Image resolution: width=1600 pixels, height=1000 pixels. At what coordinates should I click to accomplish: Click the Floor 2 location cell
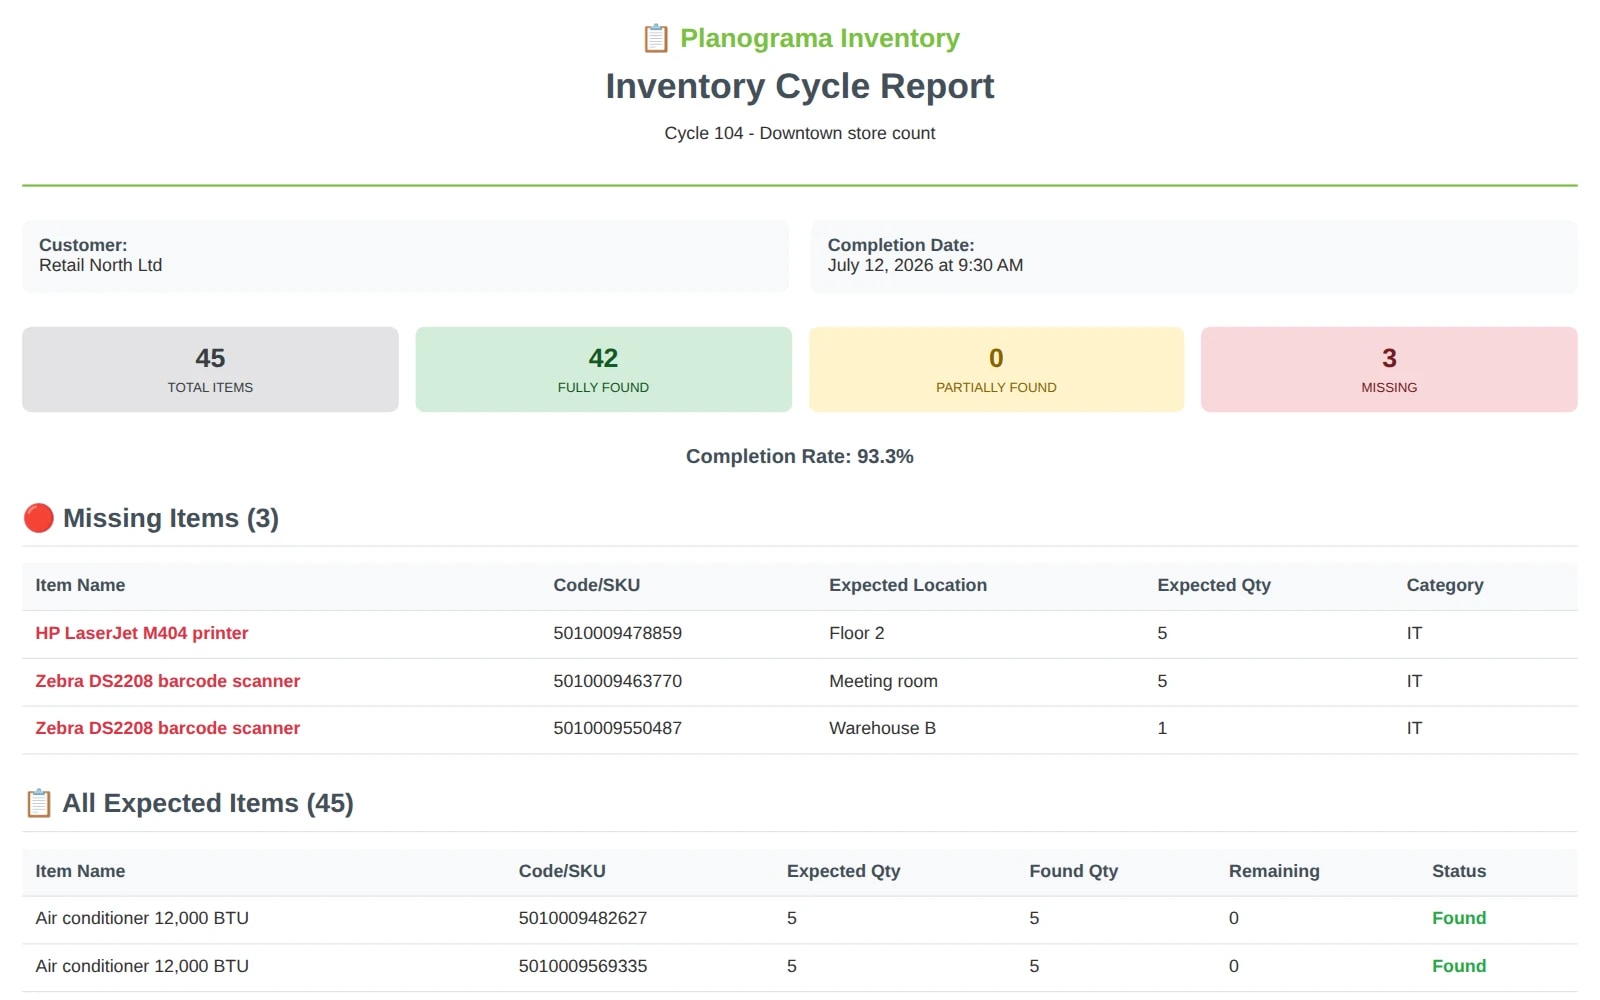[857, 633]
